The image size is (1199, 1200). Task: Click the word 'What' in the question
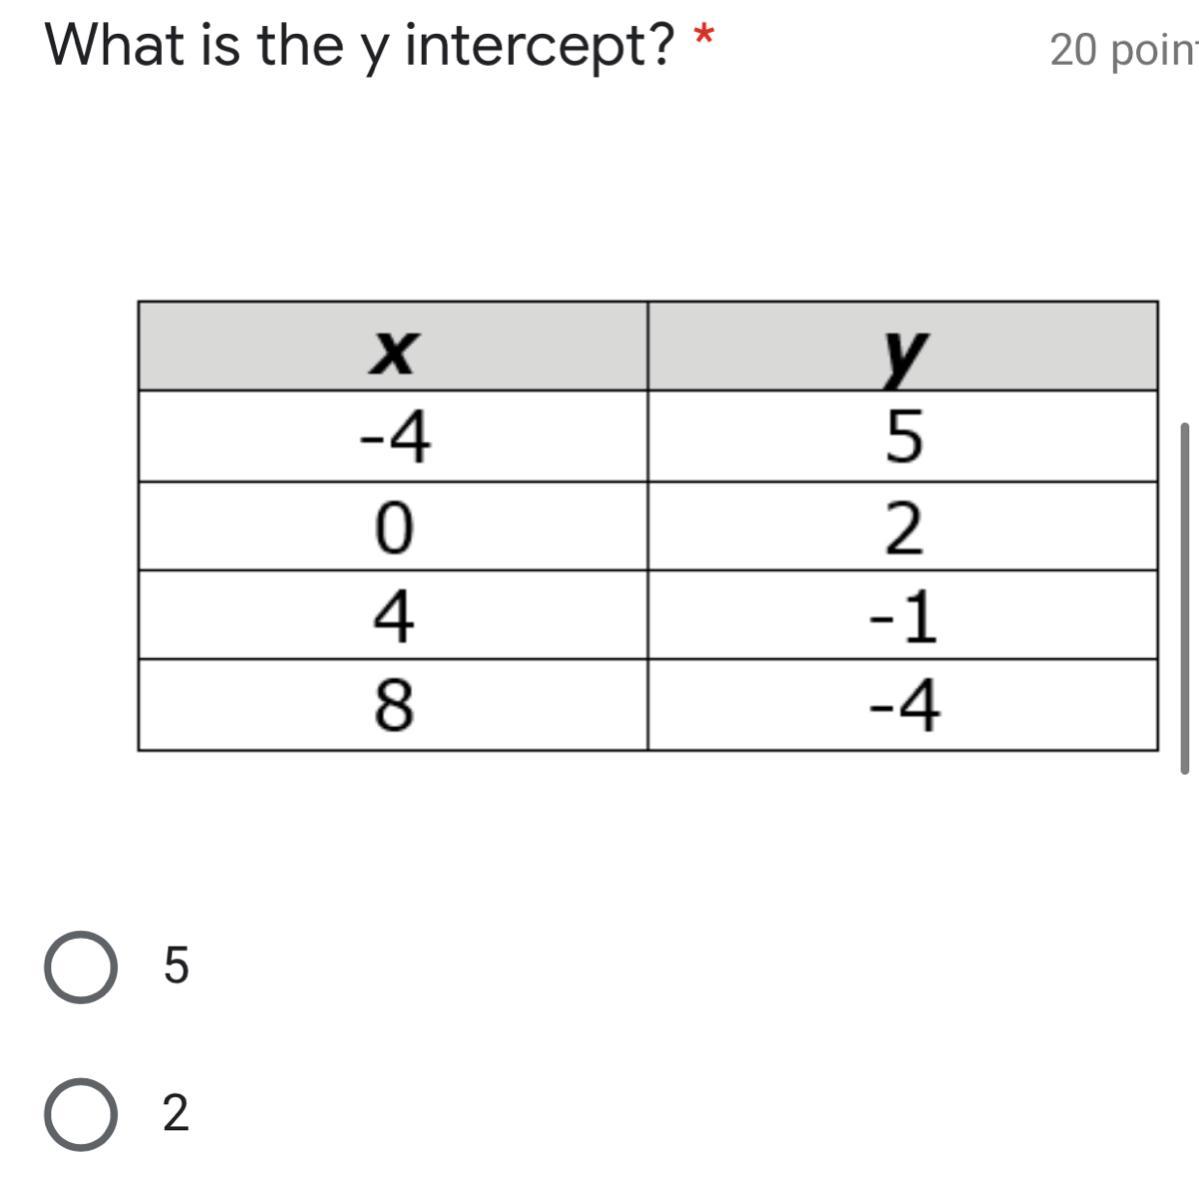click(x=116, y=44)
